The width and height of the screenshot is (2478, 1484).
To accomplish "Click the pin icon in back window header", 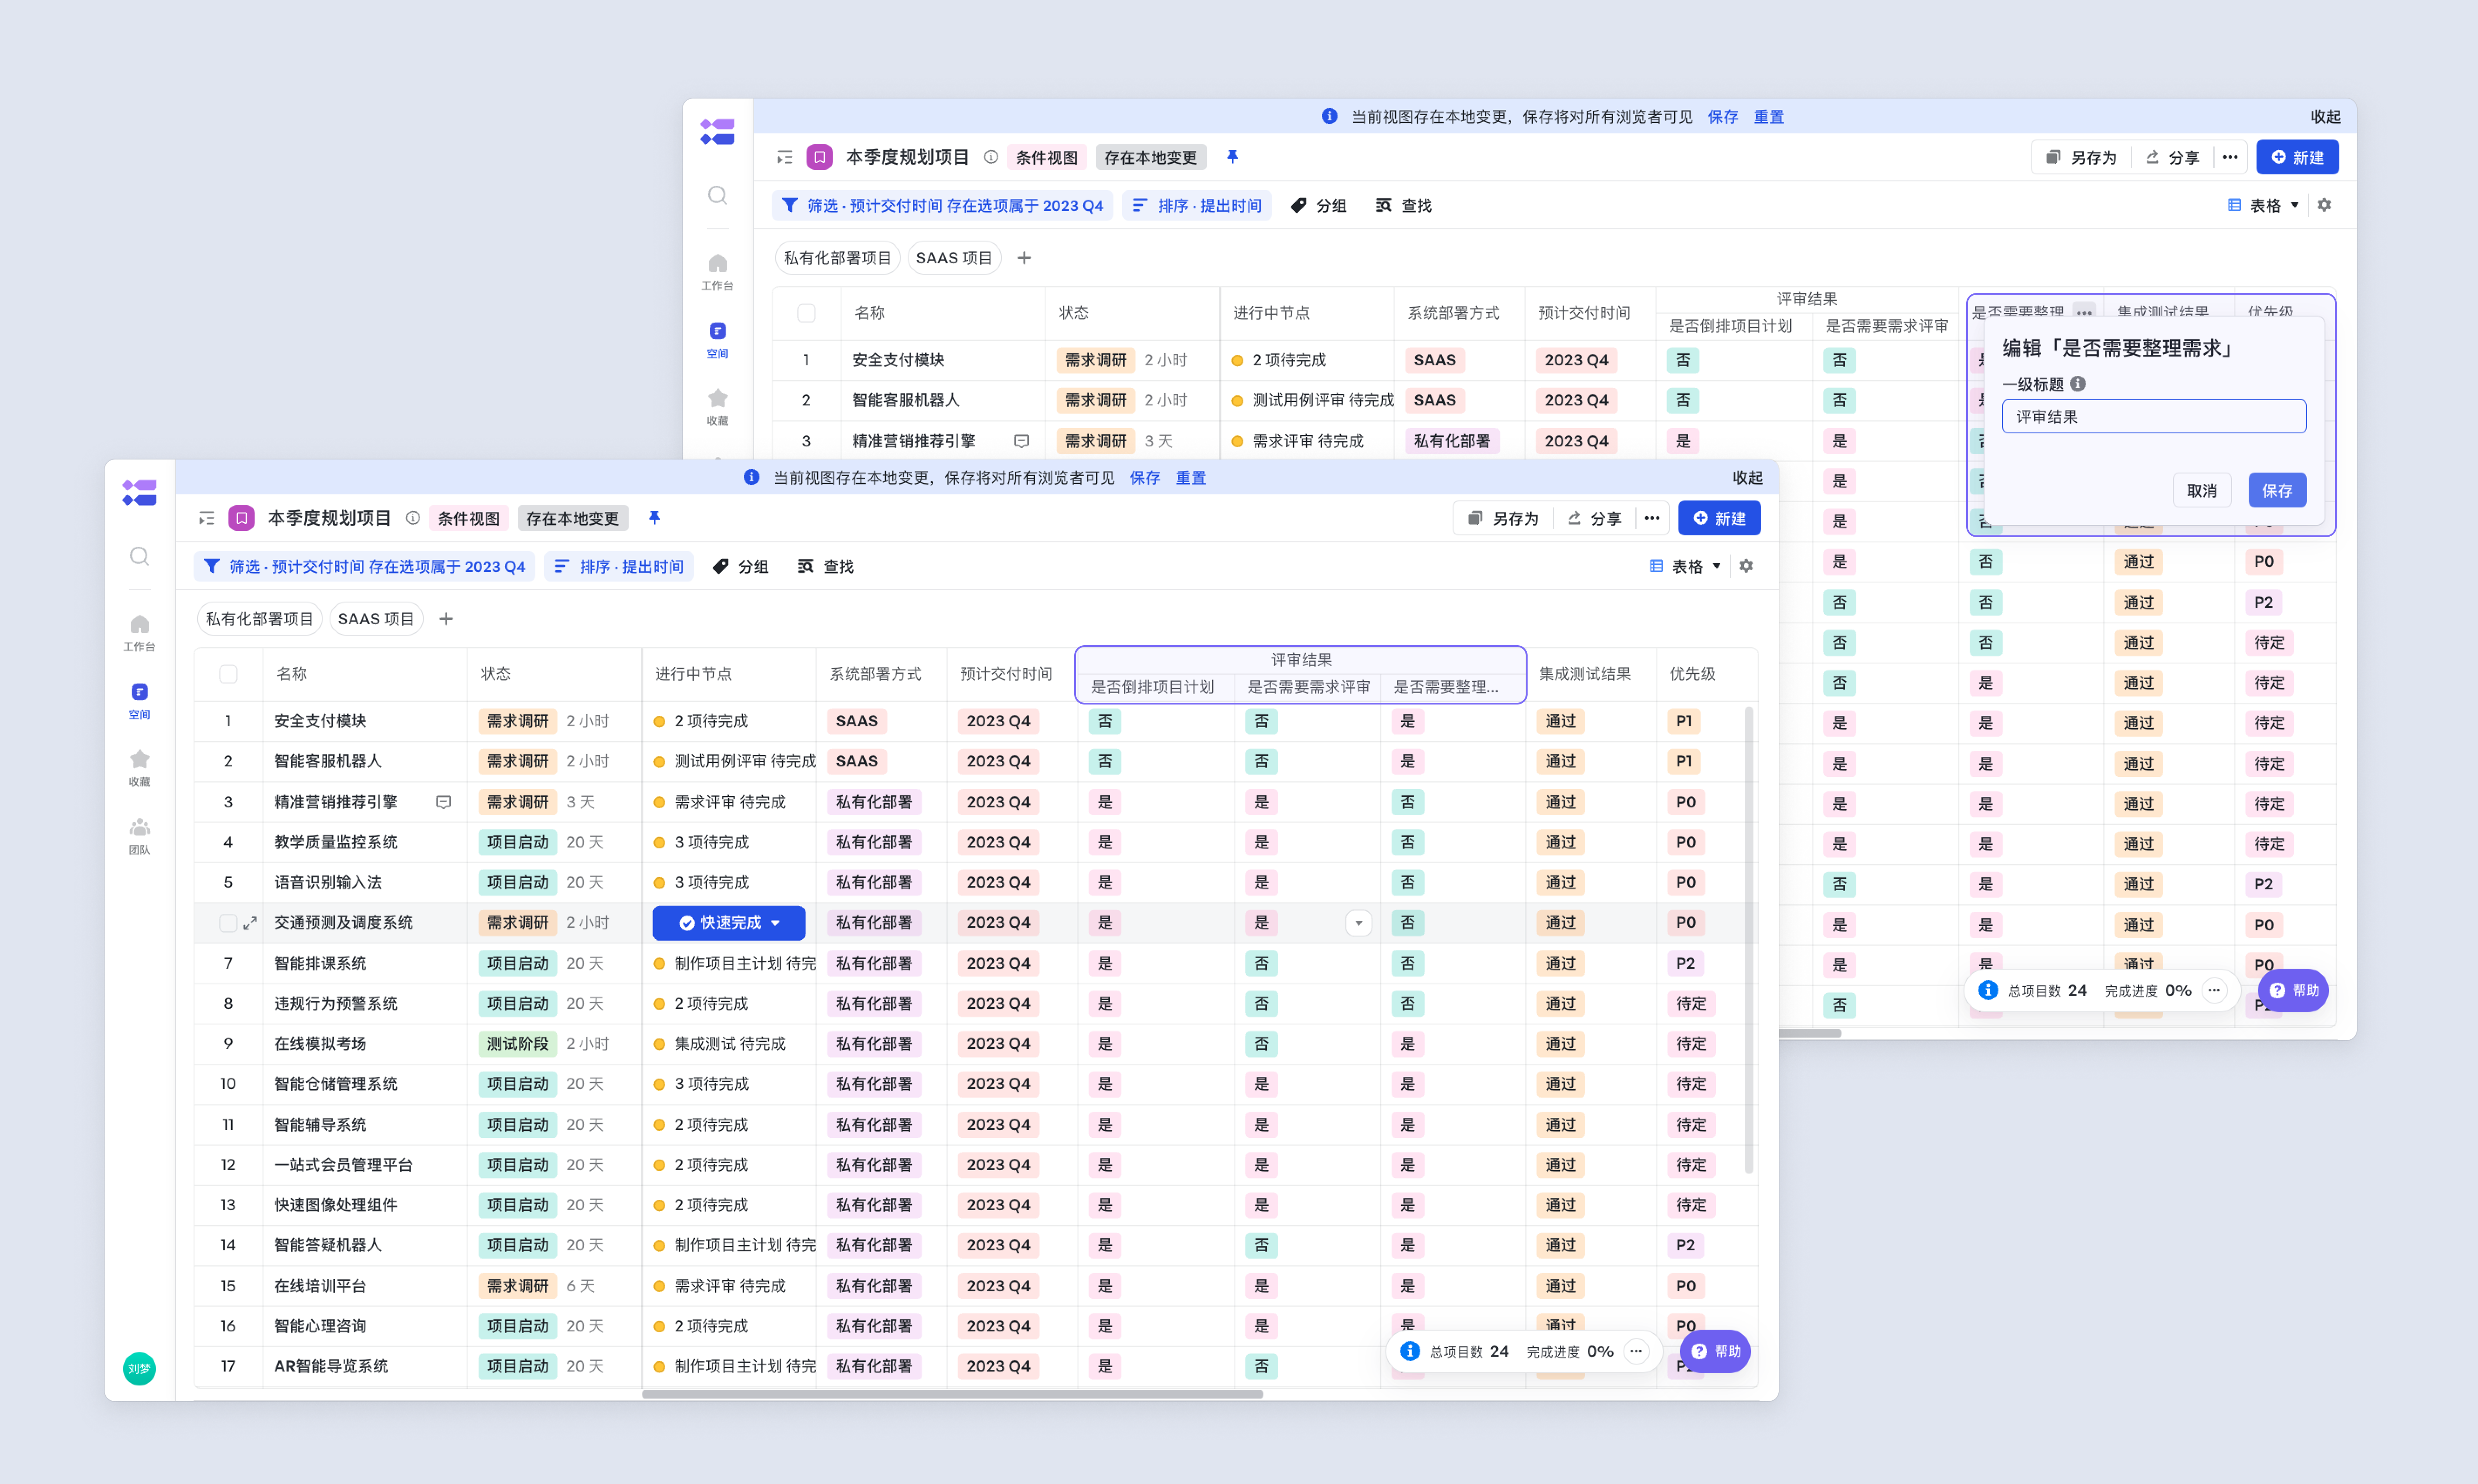I will click(x=1232, y=157).
